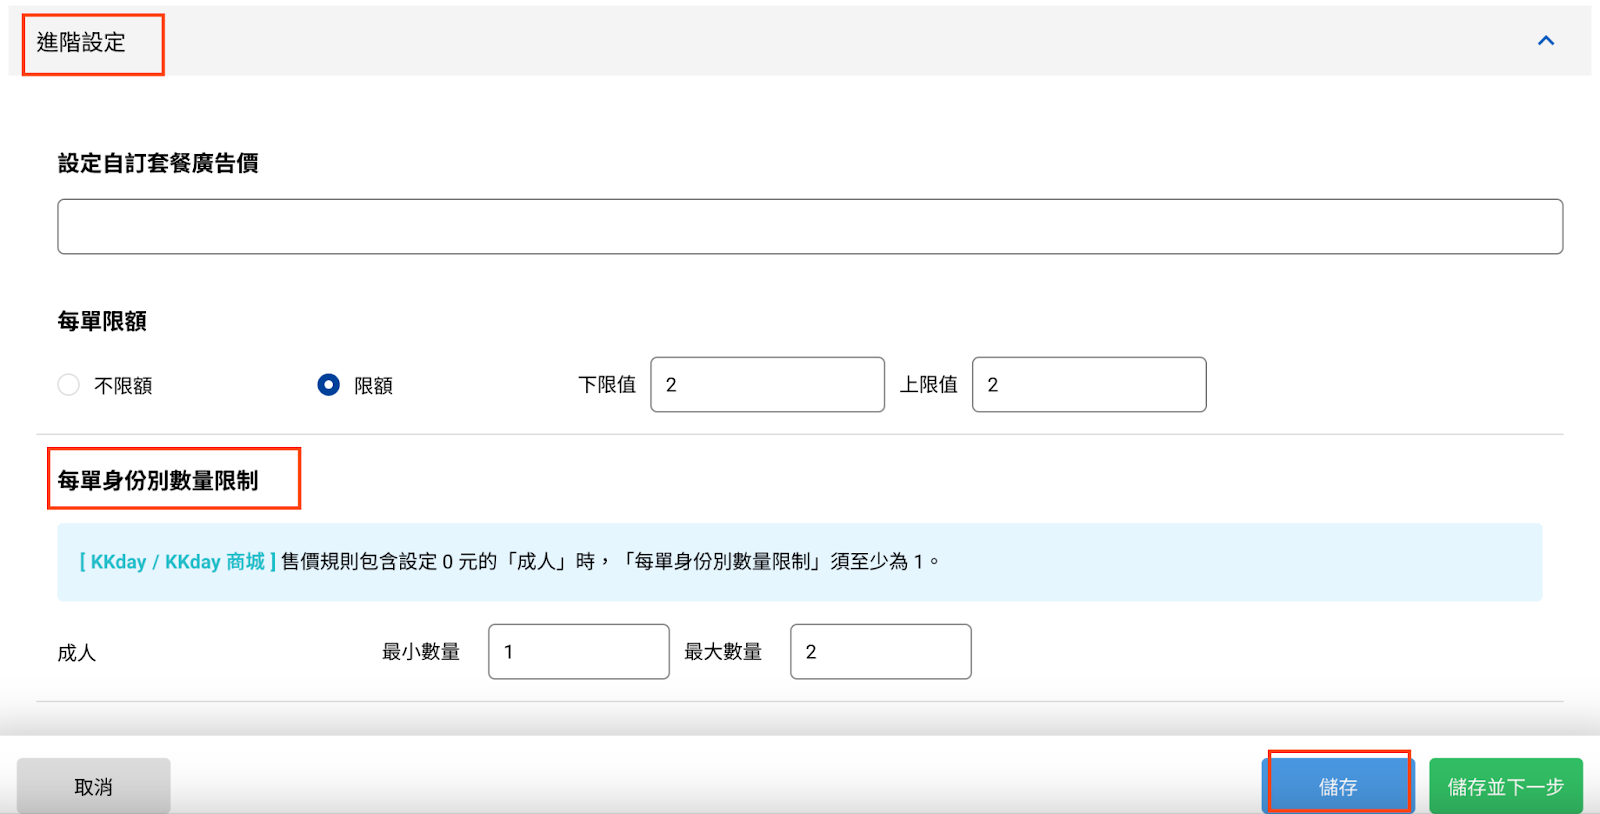Click the 上限值 input field
Viewport: 1600px width, 814px height.
coord(1089,385)
